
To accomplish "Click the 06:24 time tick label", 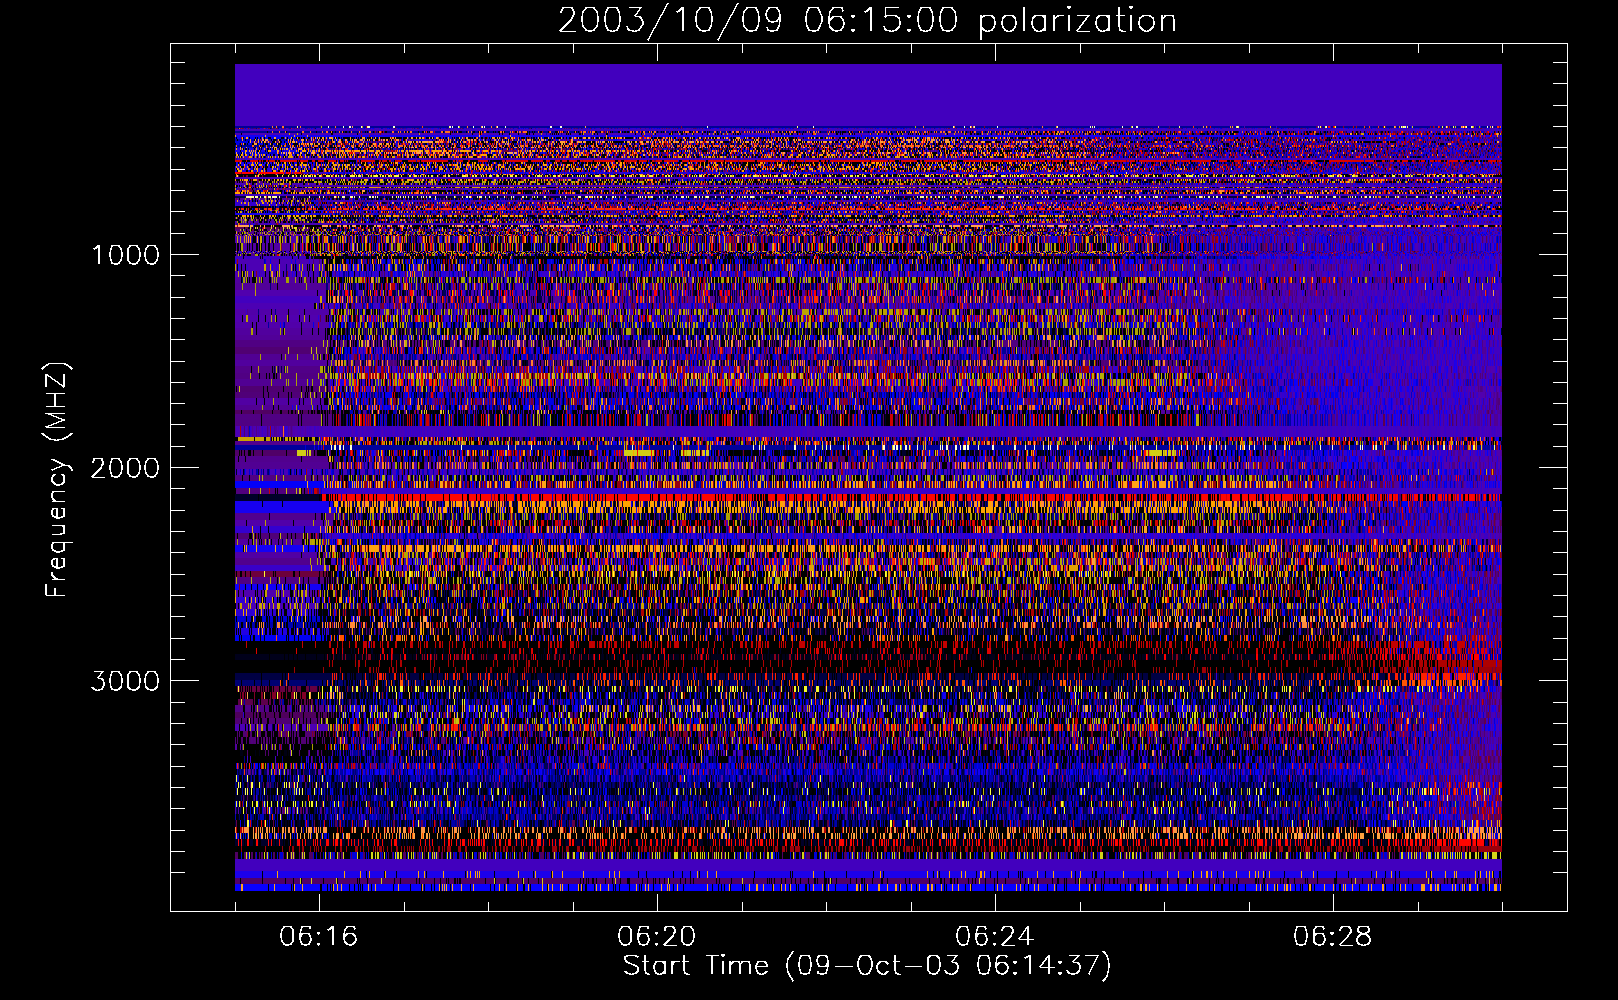I will [995, 937].
